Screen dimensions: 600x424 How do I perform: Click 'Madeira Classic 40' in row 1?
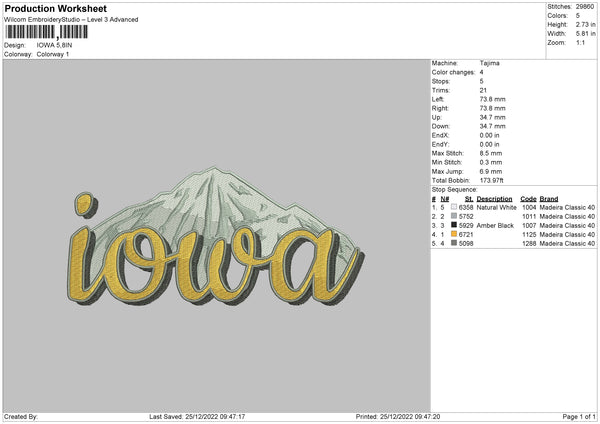pos(567,207)
